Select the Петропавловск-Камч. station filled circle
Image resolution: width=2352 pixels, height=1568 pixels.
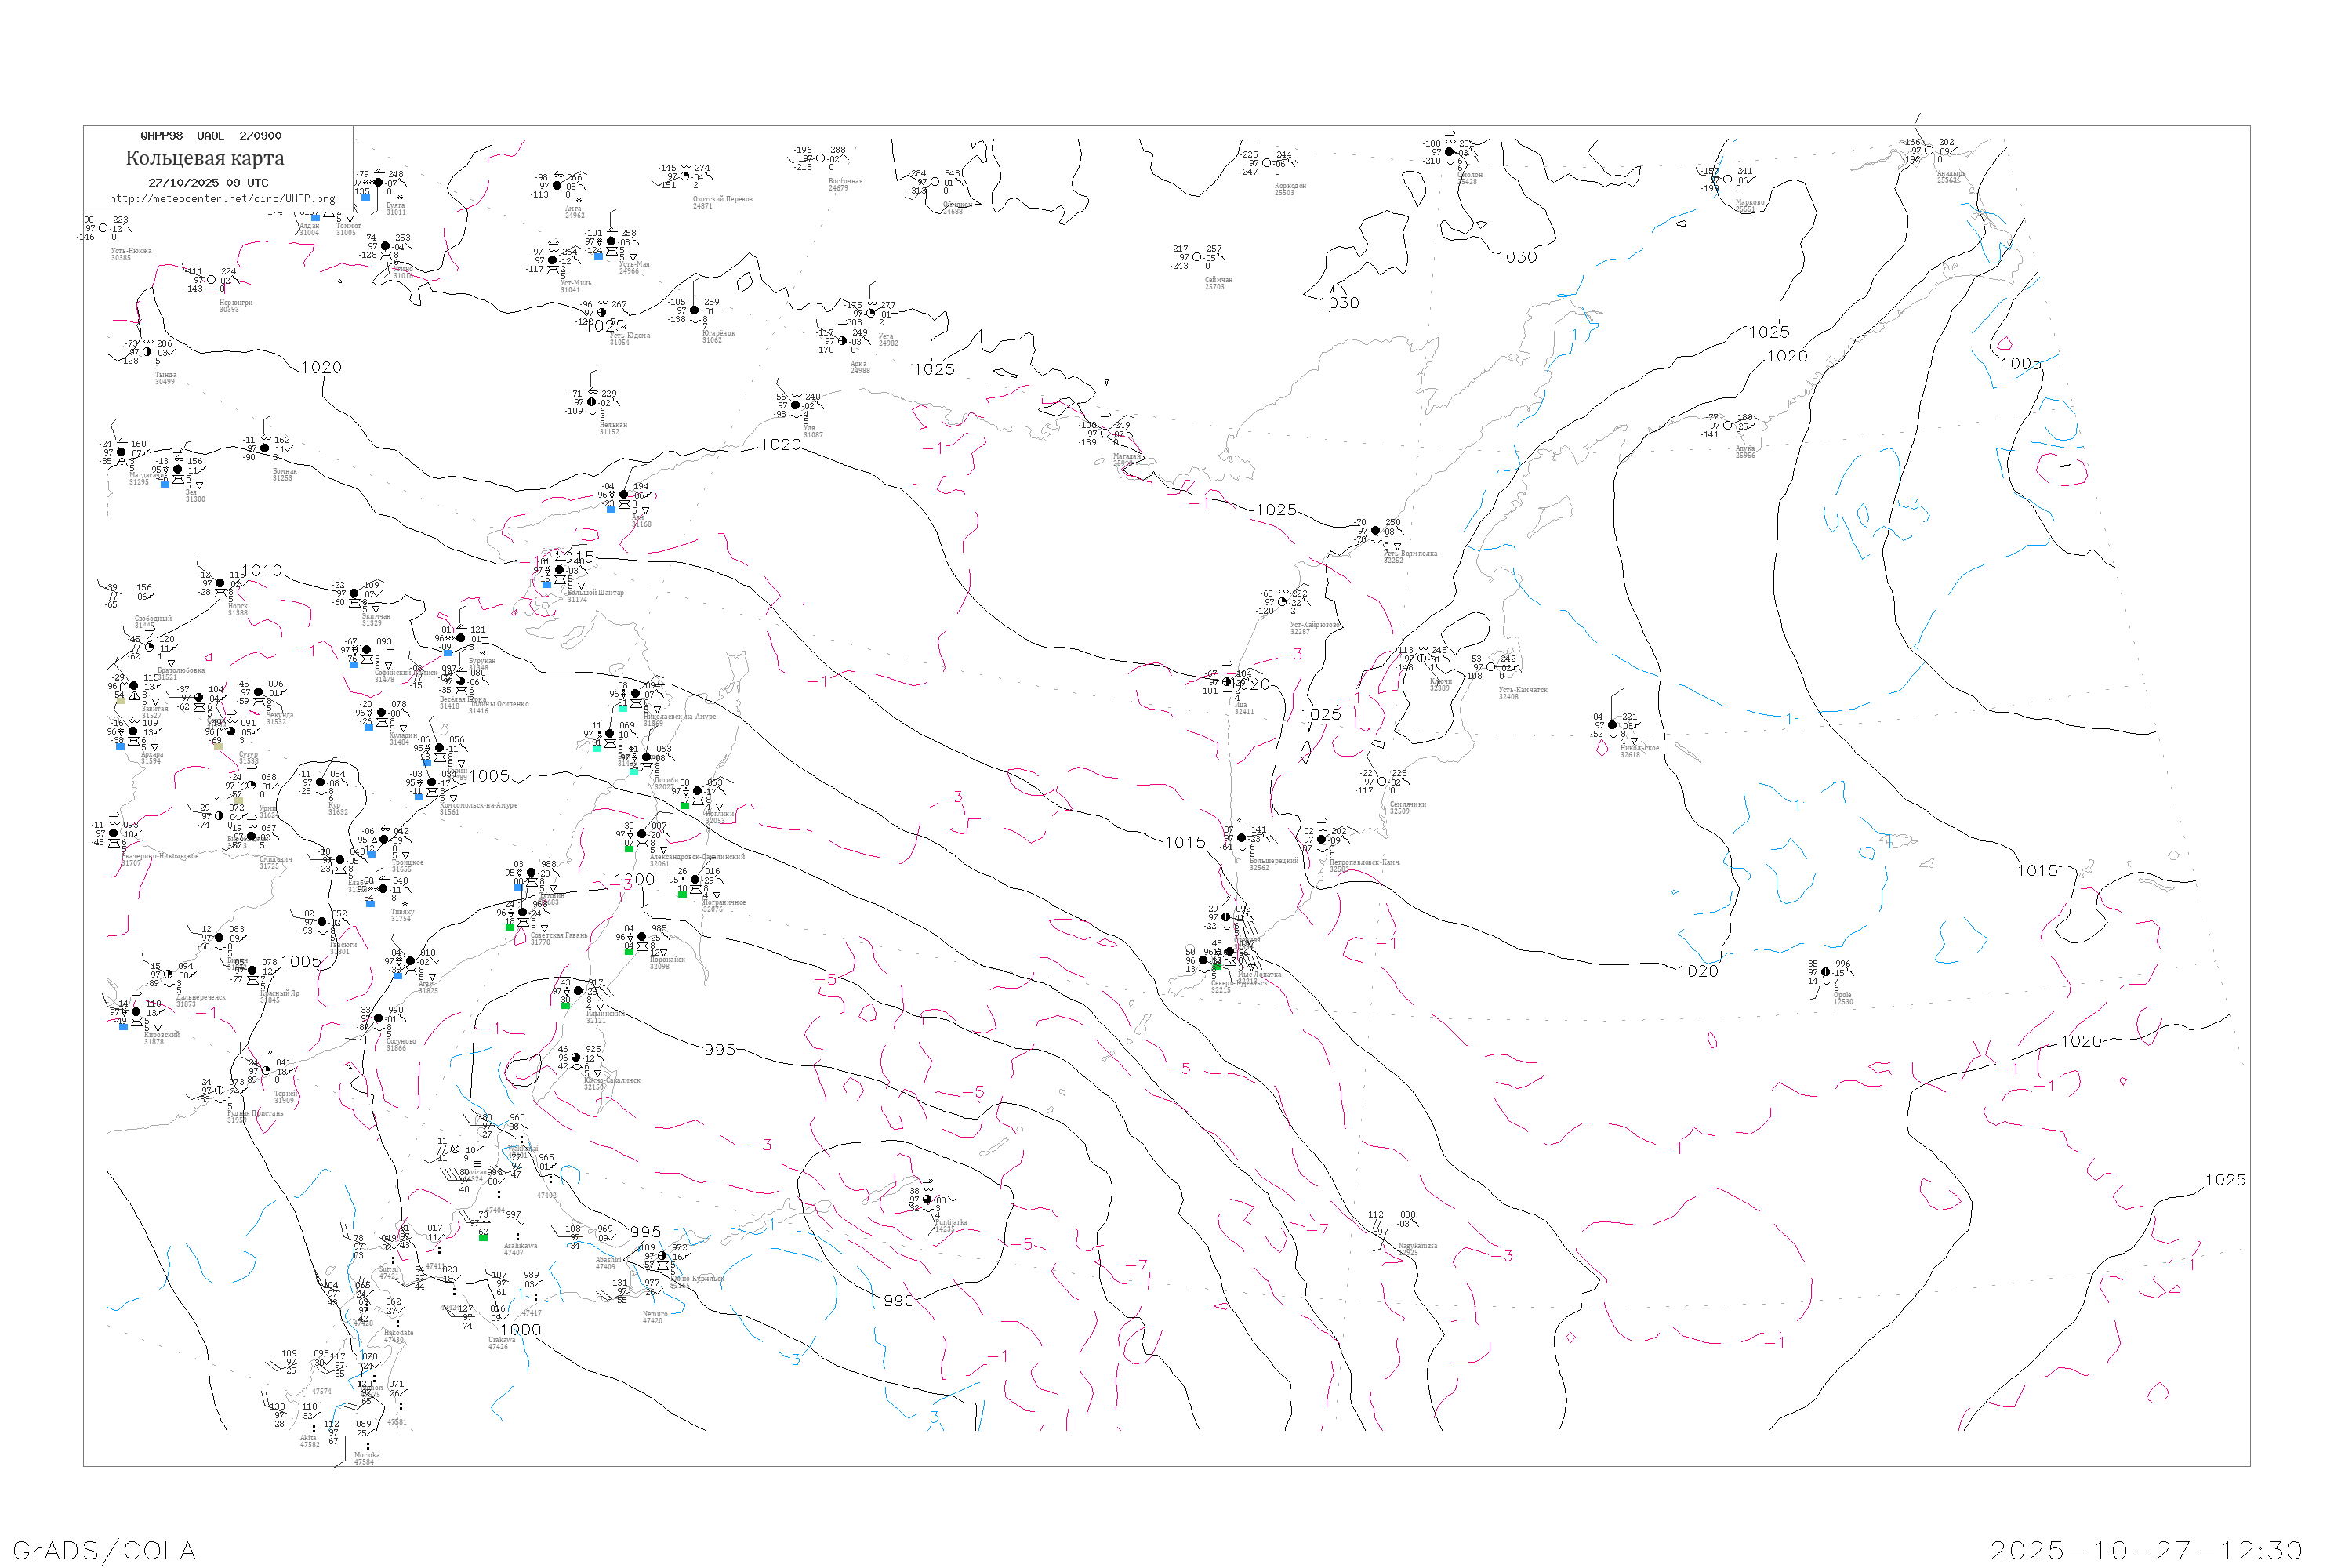(x=1321, y=839)
